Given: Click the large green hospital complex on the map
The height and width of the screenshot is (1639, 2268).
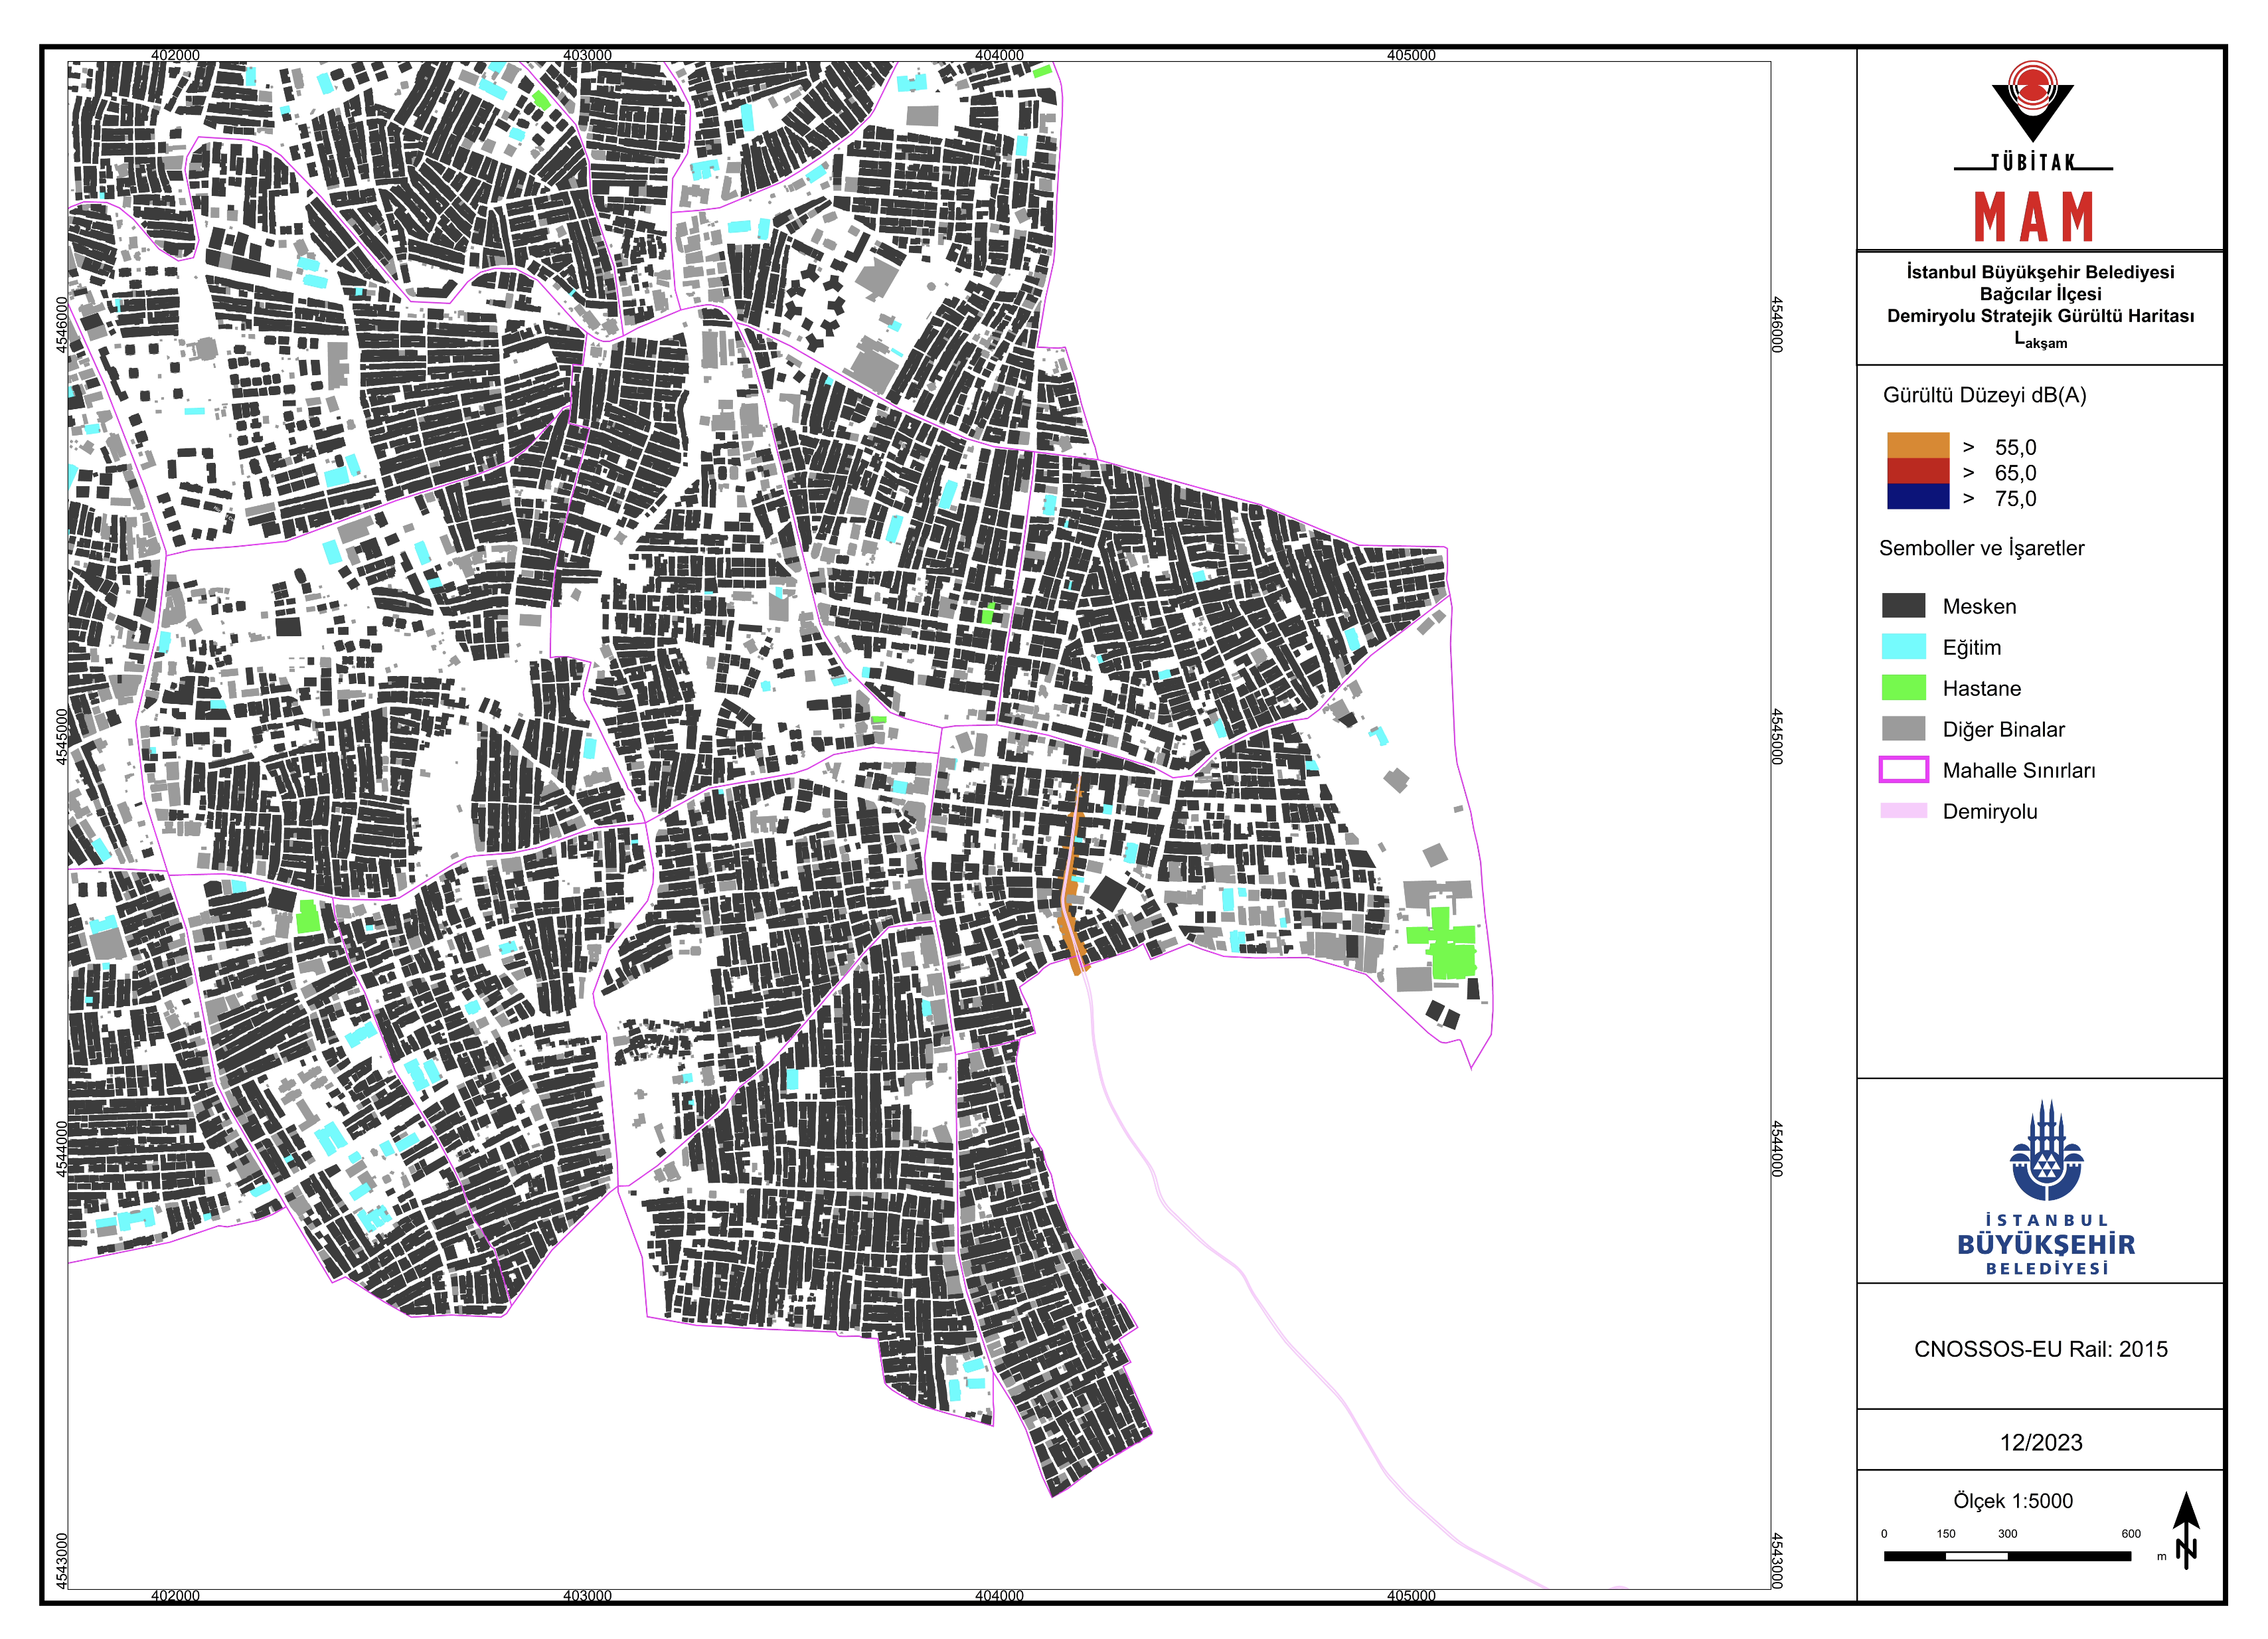Looking at the screenshot, I should [1442, 943].
